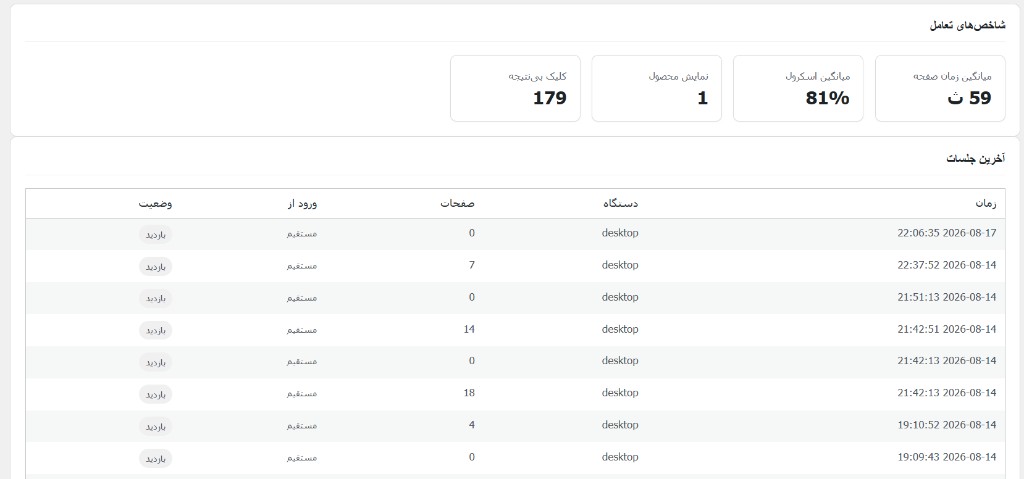Click the زمان column header

986,203
